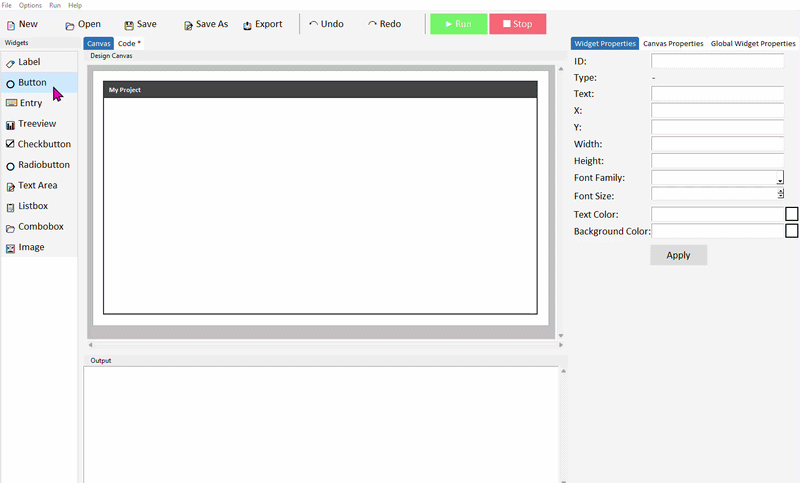Screen dimensions: 800x483
Task: Select the Button widget icon
Action: point(10,84)
